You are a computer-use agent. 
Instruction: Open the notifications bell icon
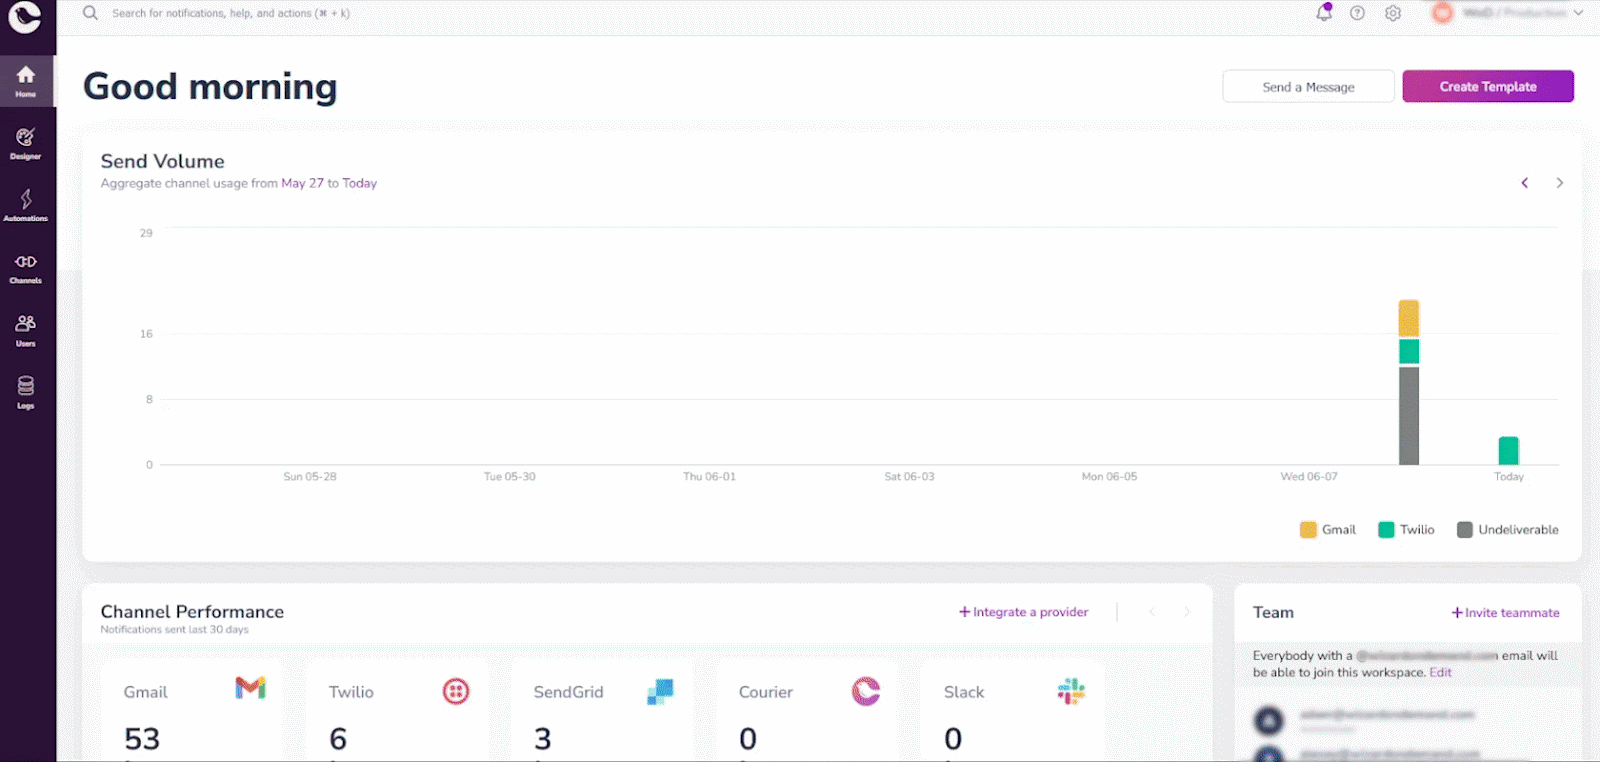1324,13
